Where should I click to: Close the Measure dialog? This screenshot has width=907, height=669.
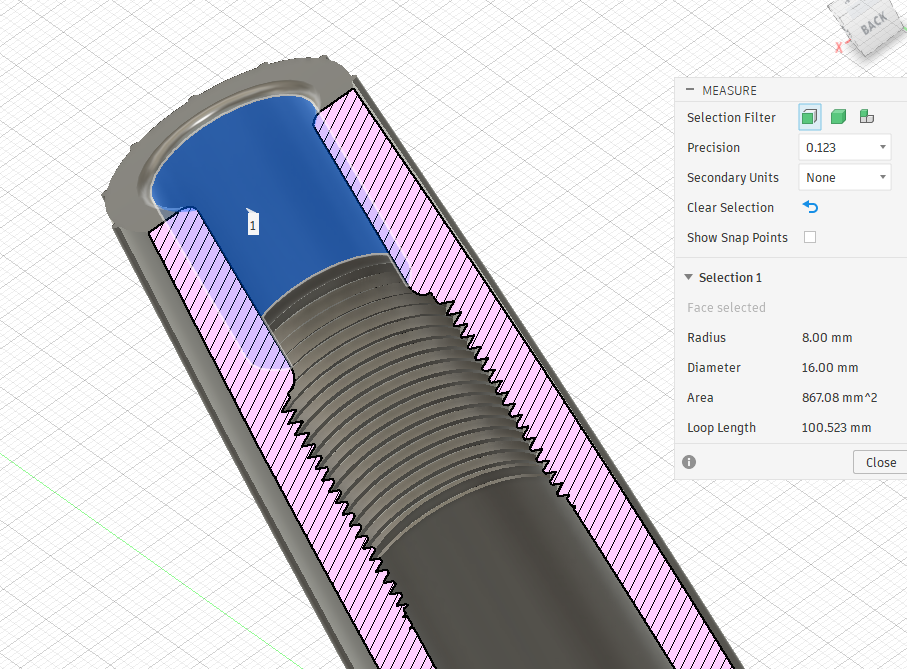coord(880,462)
